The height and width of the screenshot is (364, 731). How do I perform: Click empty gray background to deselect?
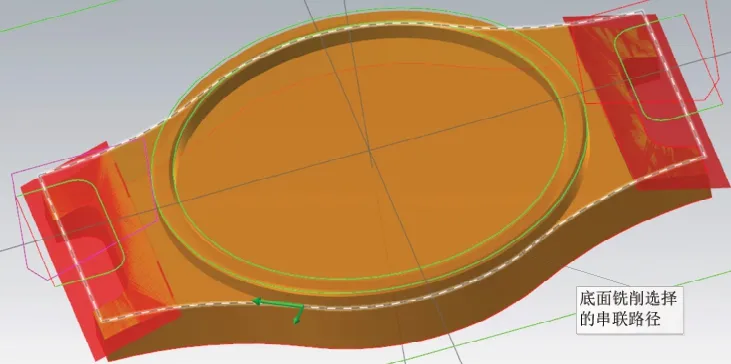(x=70, y=79)
